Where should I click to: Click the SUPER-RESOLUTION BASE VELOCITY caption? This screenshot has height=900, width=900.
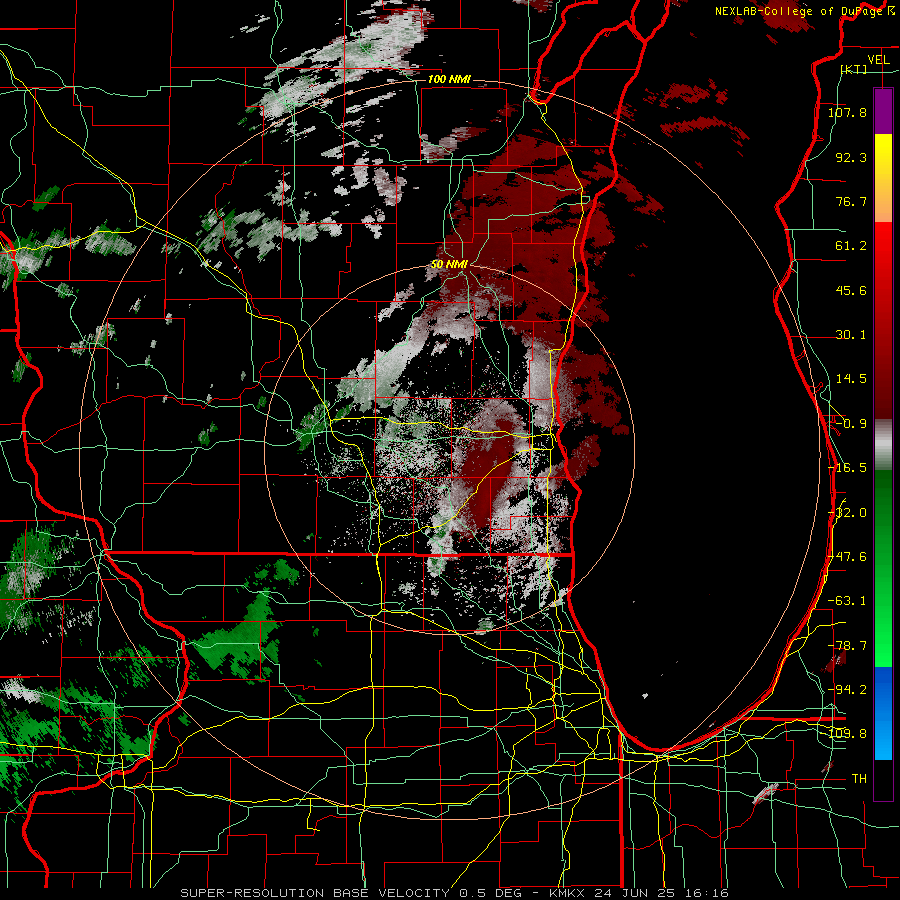click(317, 893)
